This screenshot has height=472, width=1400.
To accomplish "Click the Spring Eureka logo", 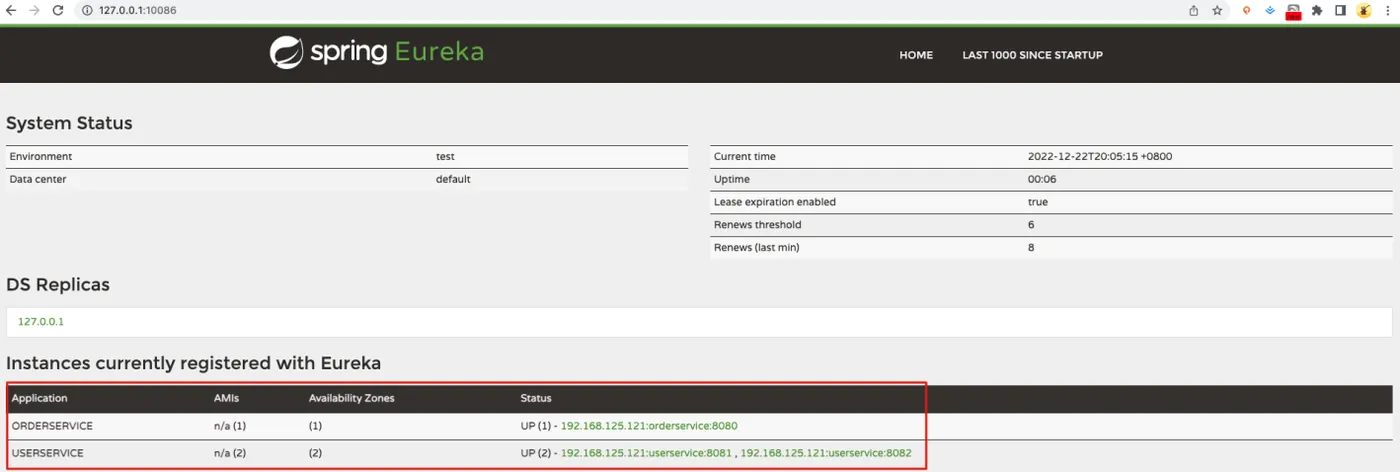I will 377,52.
